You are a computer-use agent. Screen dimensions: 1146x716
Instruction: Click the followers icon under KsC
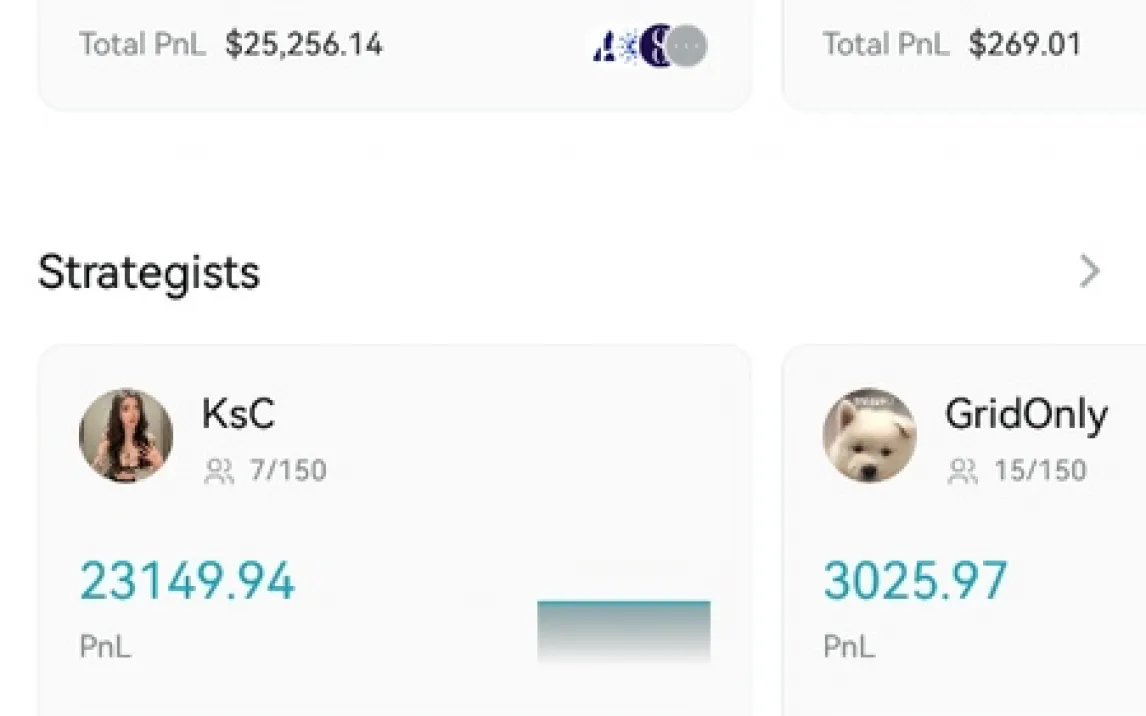click(218, 471)
